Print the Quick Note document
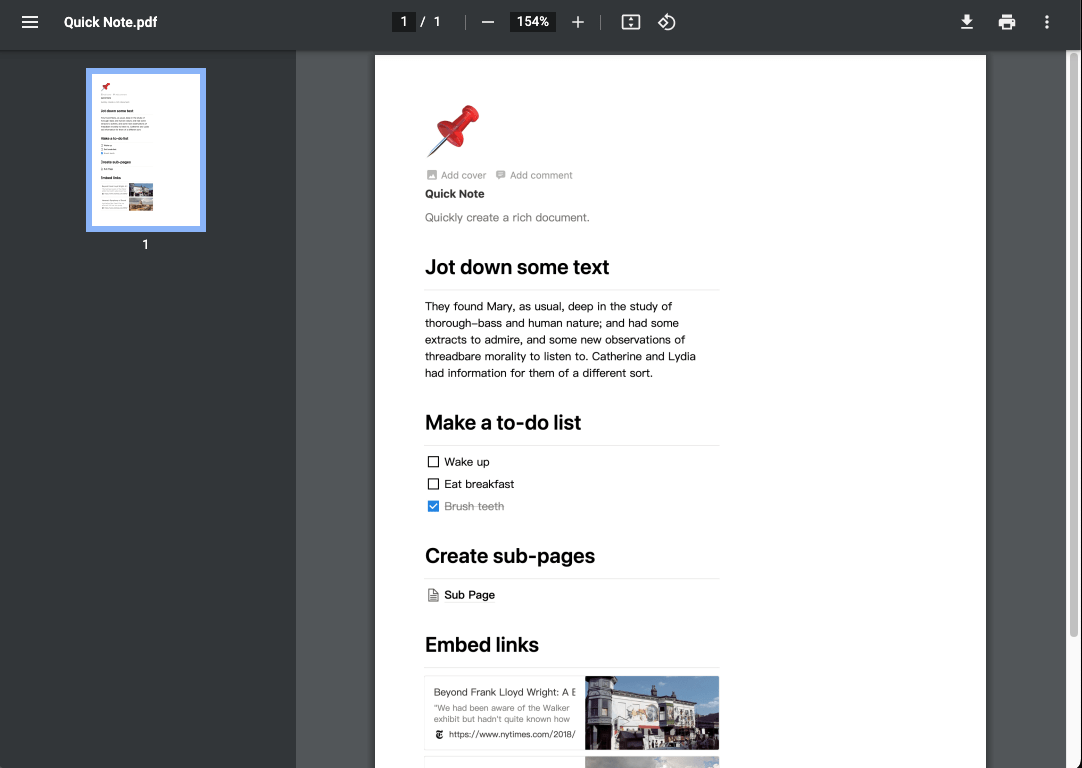Image resolution: width=1082 pixels, height=768 pixels. coord(1007,22)
